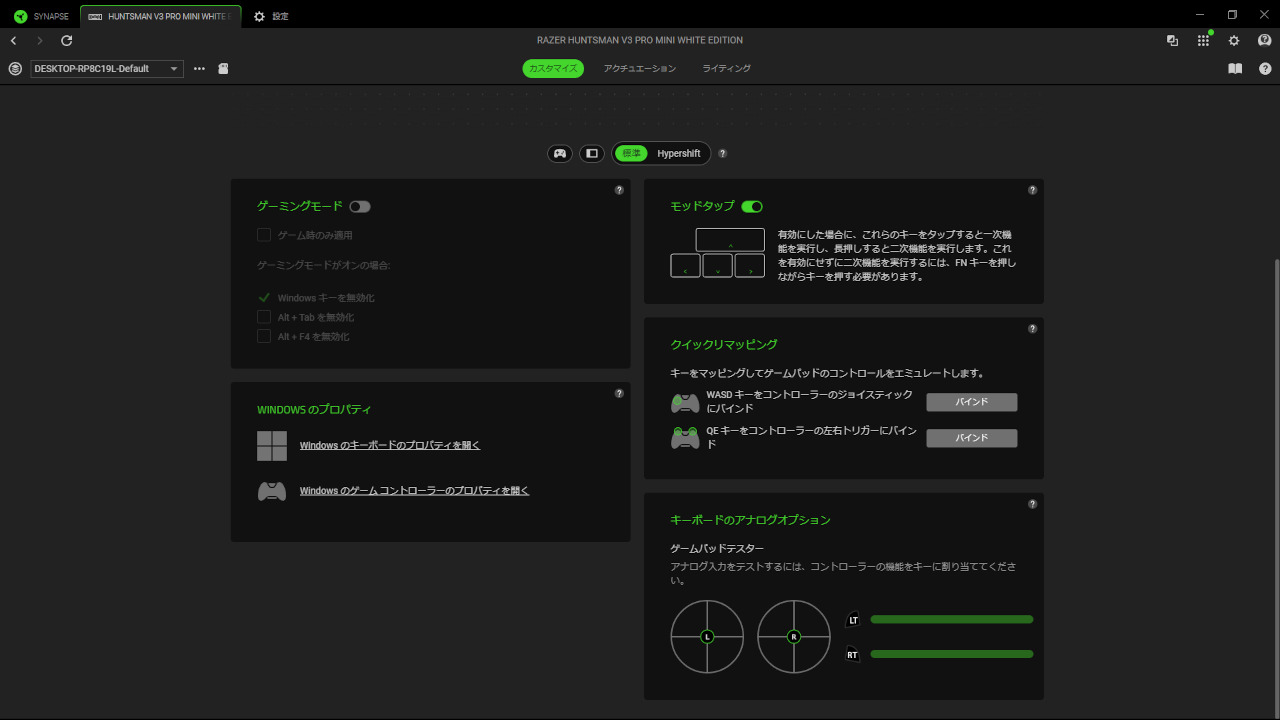This screenshot has width=1280, height=720.
Task: Click the refresh icon in the top bar
Action: [67, 41]
